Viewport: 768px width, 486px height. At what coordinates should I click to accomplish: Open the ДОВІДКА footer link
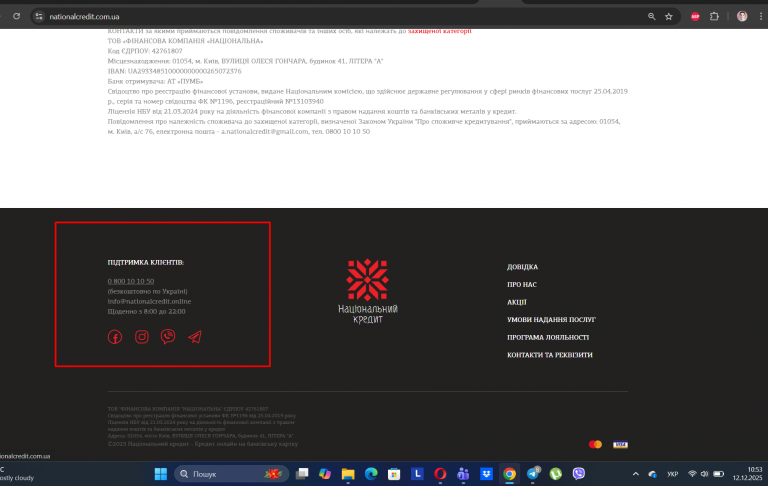[522, 267]
